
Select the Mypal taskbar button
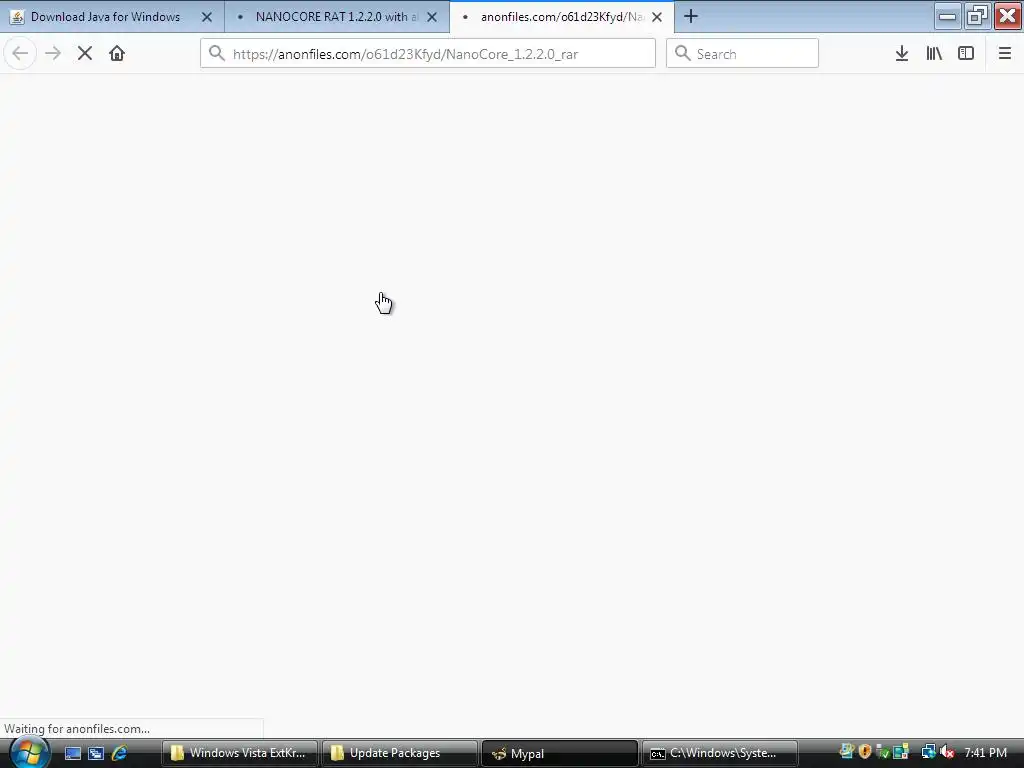coord(560,753)
